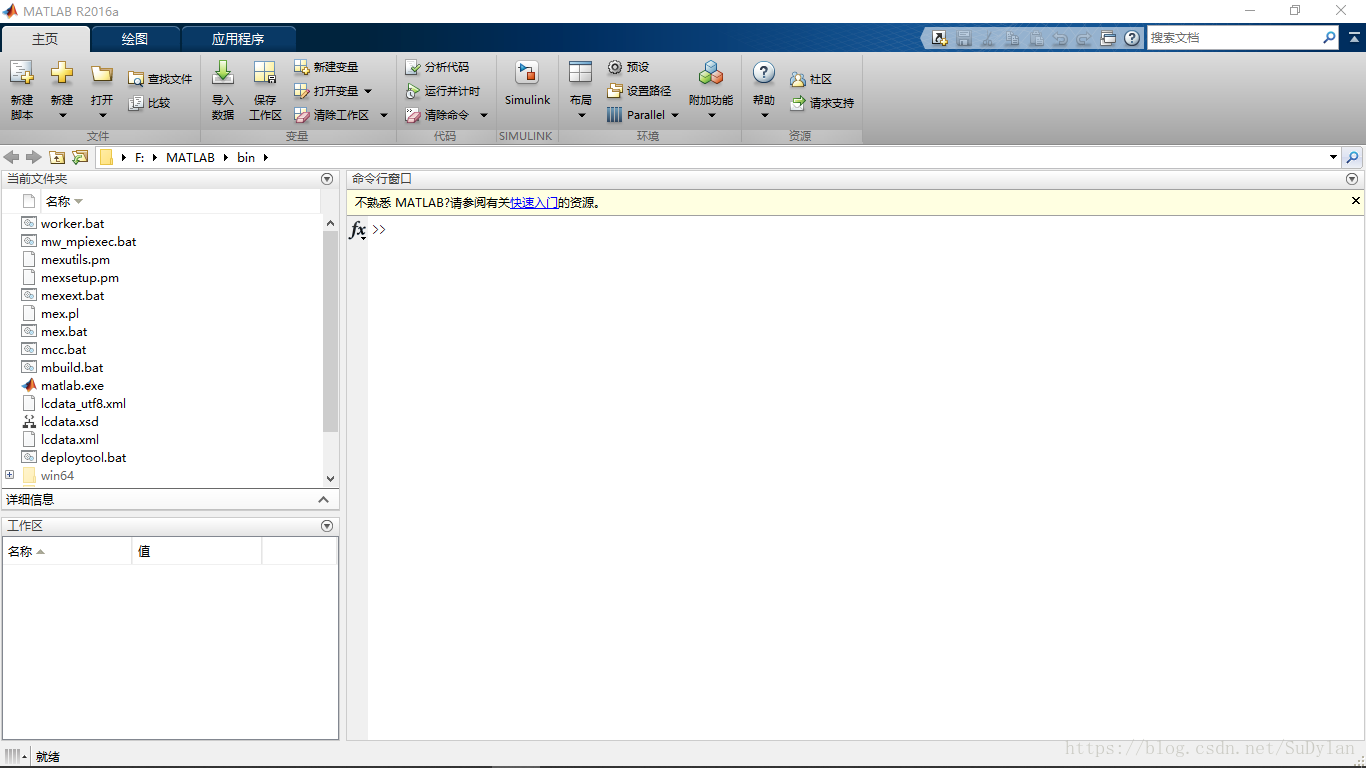Click the Help (帮助) question mark icon
Image resolution: width=1366 pixels, height=768 pixels.
(764, 73)
